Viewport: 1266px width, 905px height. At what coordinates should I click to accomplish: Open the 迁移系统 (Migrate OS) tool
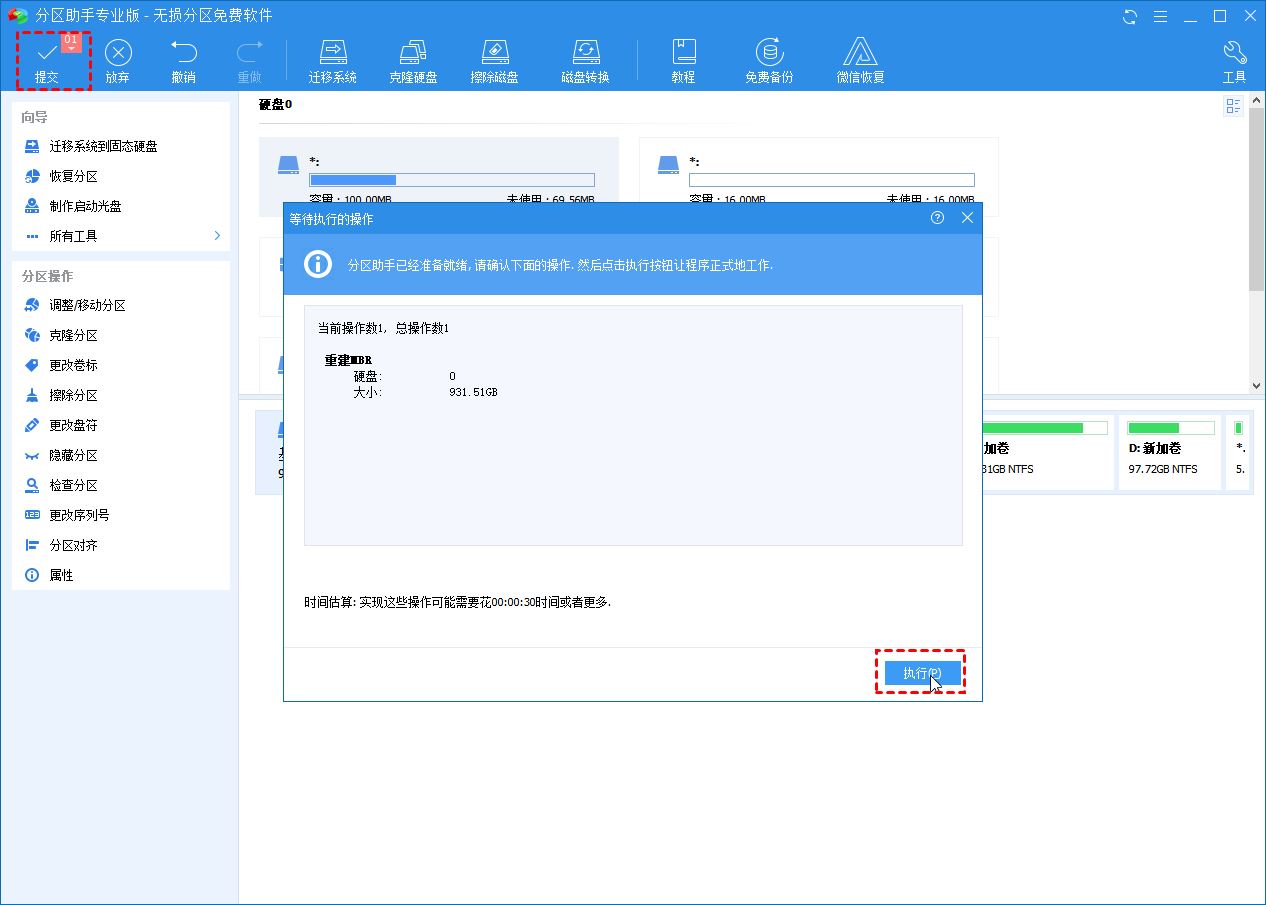point(333,59)
